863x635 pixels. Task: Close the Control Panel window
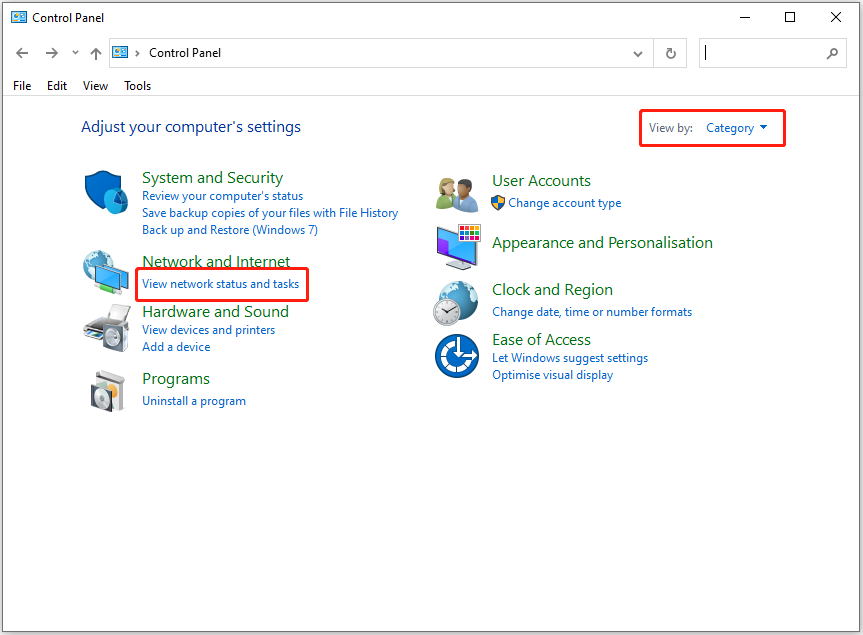[835, 17]
